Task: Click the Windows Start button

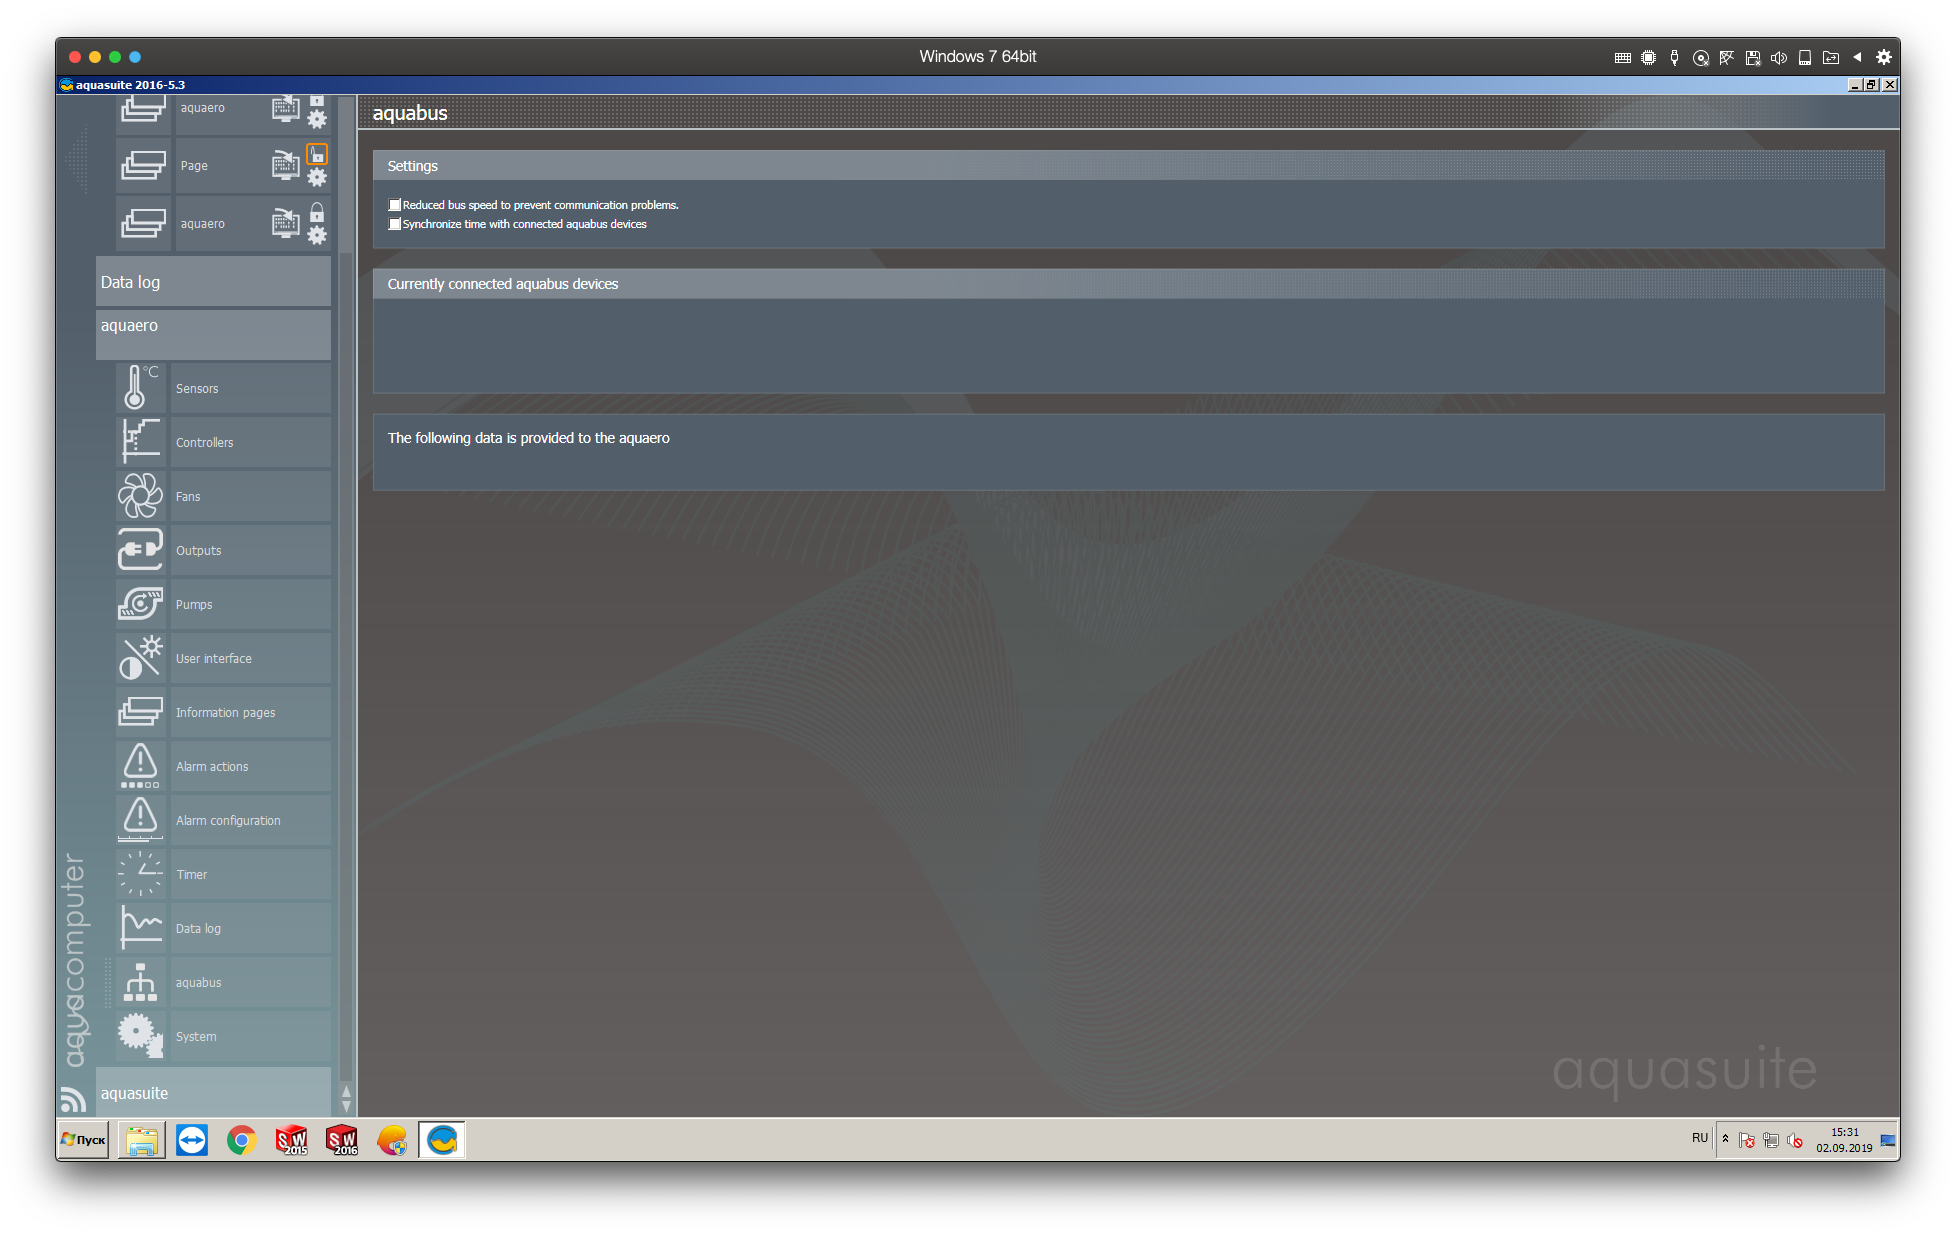Action: tap(84, 1140)
